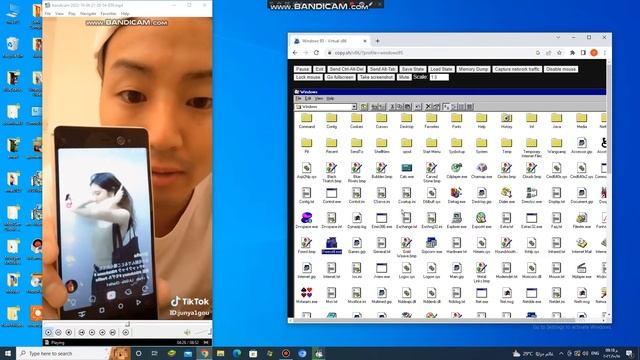The image size is (640, 360).
Task: Open File Explorer from the taskbar
Action: [220, 353]
